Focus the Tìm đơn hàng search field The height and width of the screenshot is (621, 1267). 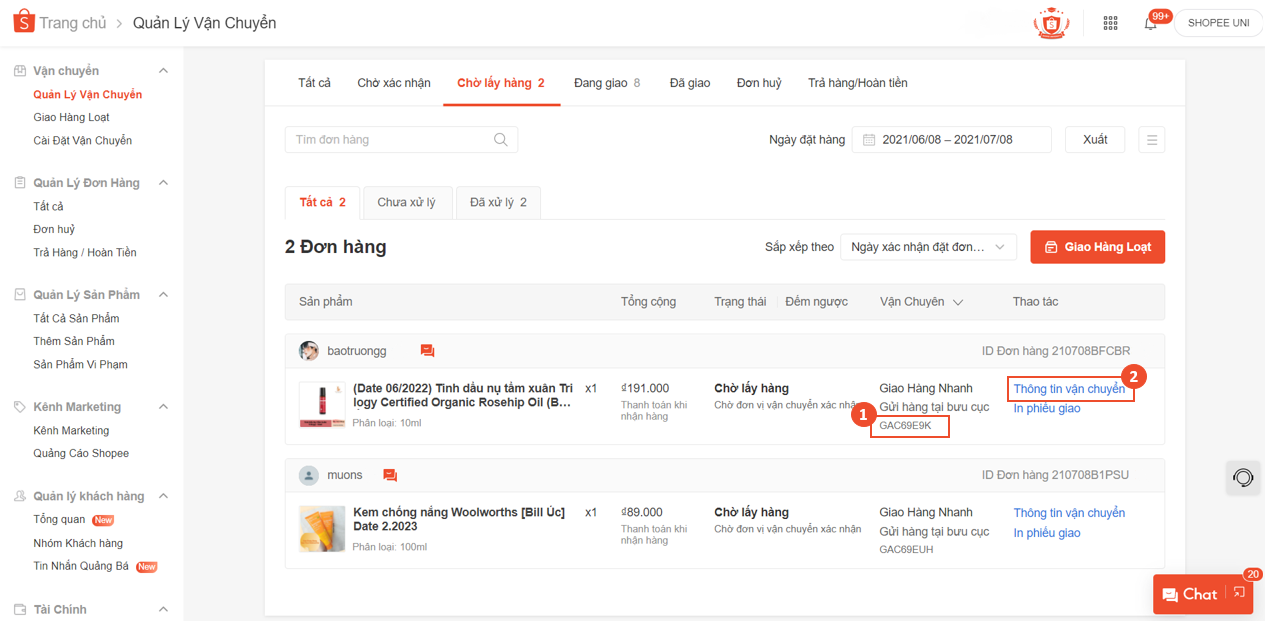[x=390, y=140]
